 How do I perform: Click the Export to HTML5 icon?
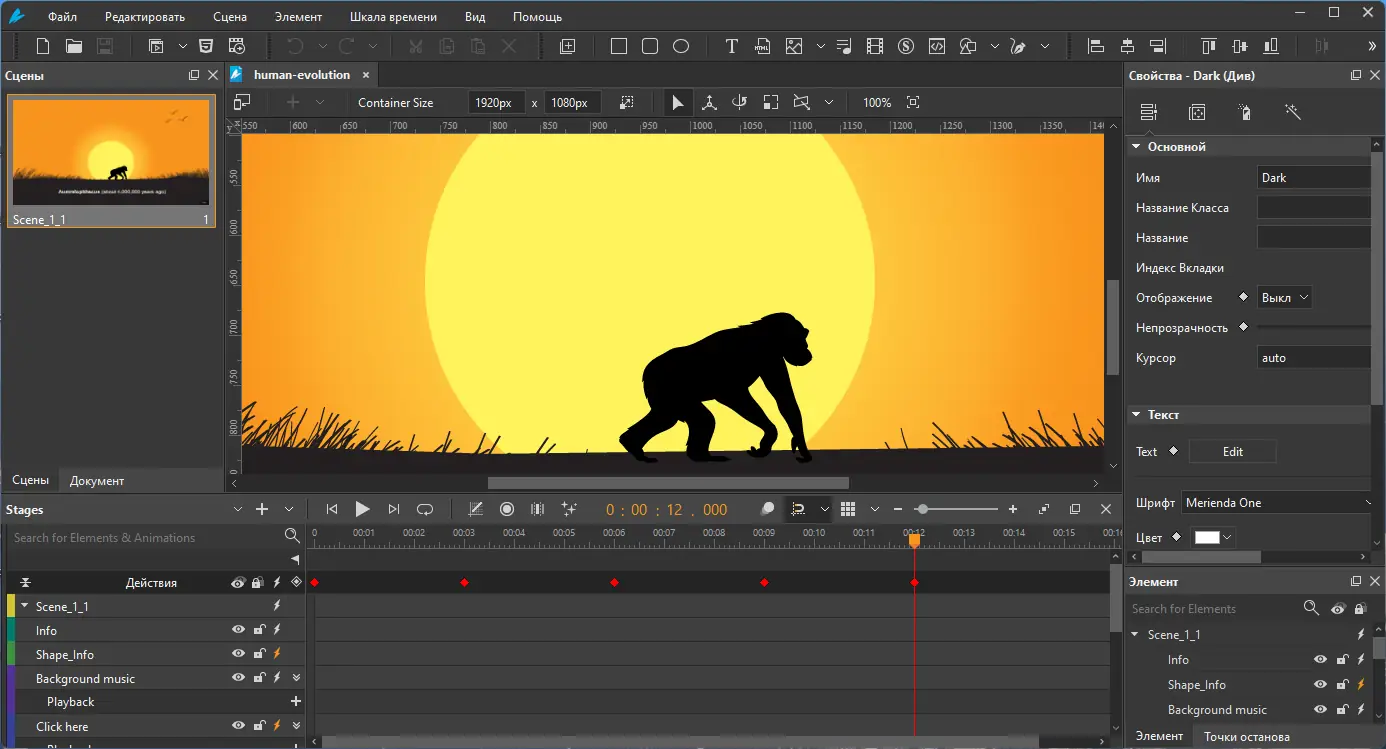[x=205, y=46]
